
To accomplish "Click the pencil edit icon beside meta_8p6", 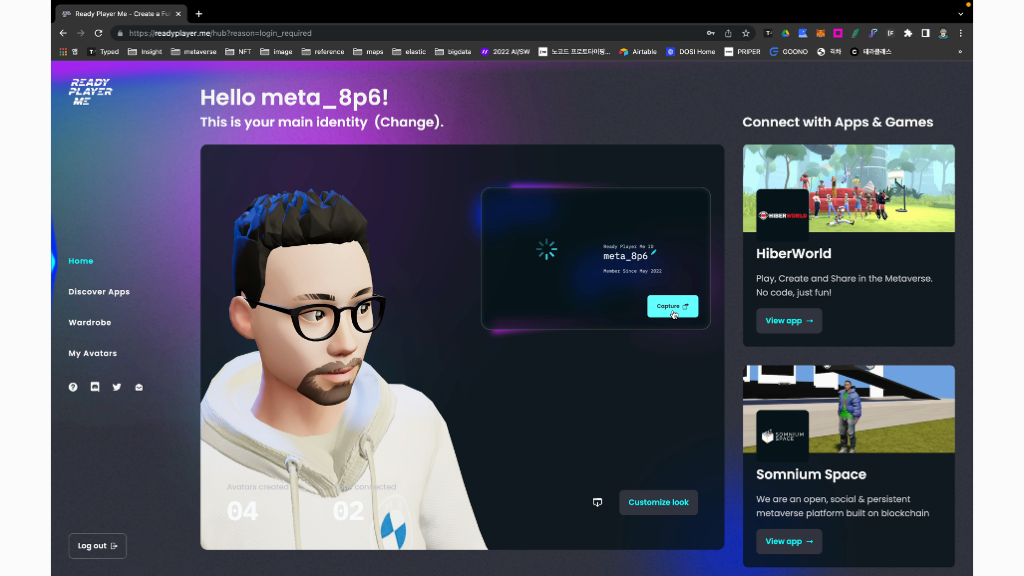I will point(654,254).
